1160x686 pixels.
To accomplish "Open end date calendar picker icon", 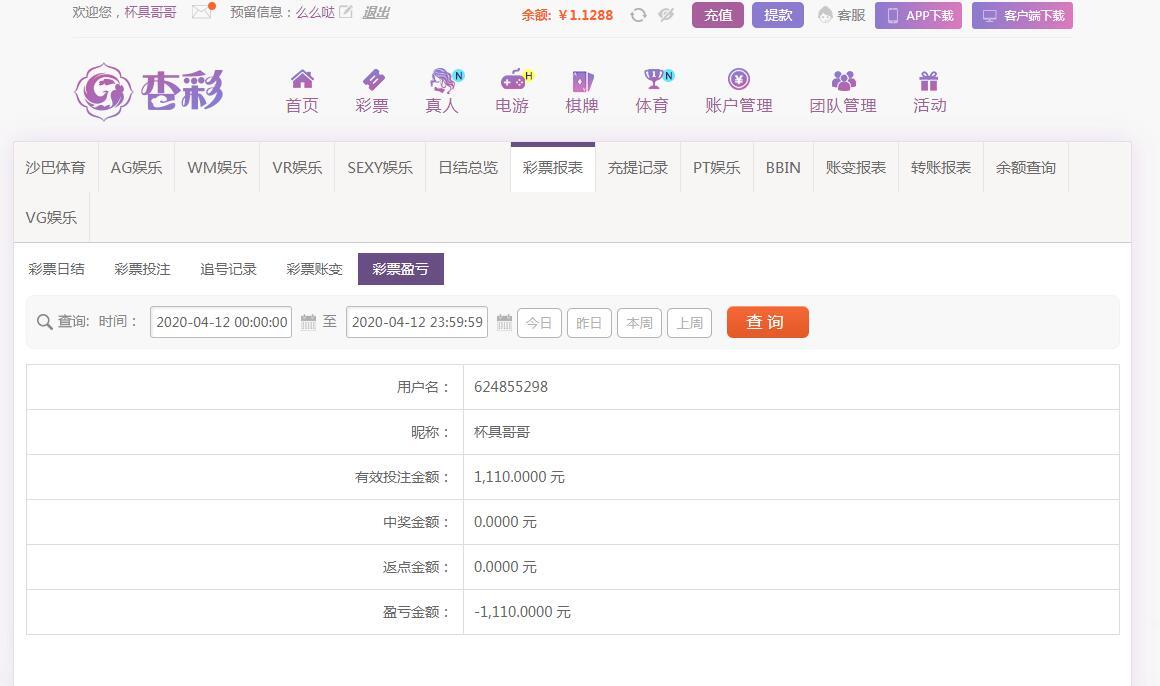I will pos(504,322).
